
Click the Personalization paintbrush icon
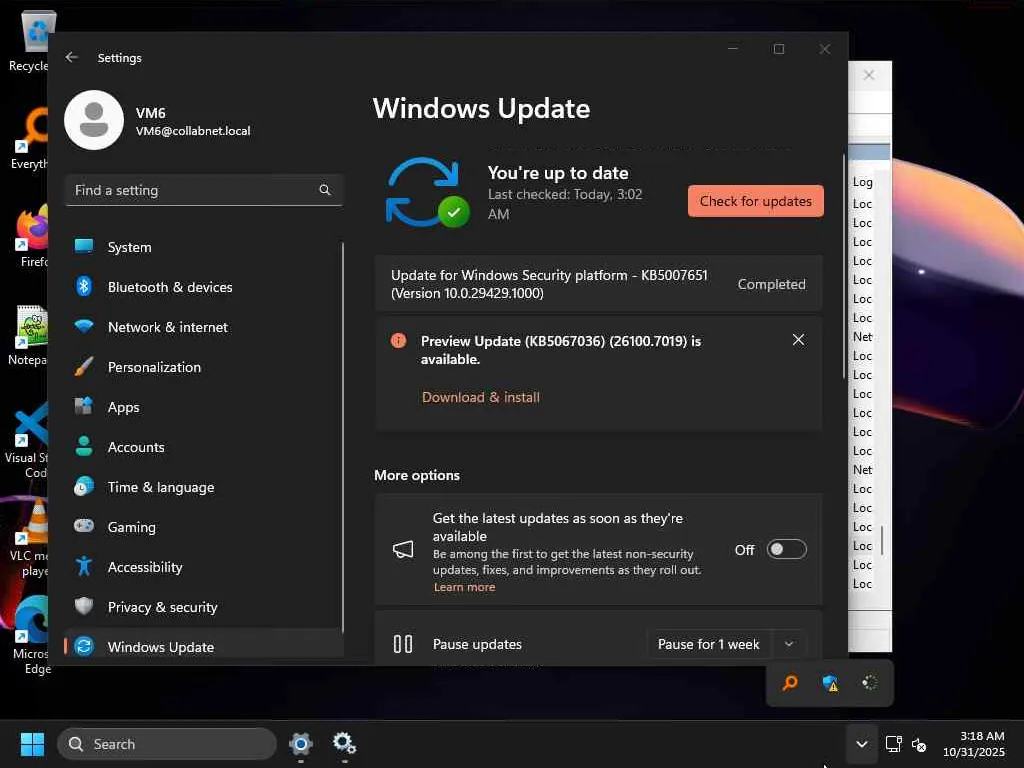84,366
